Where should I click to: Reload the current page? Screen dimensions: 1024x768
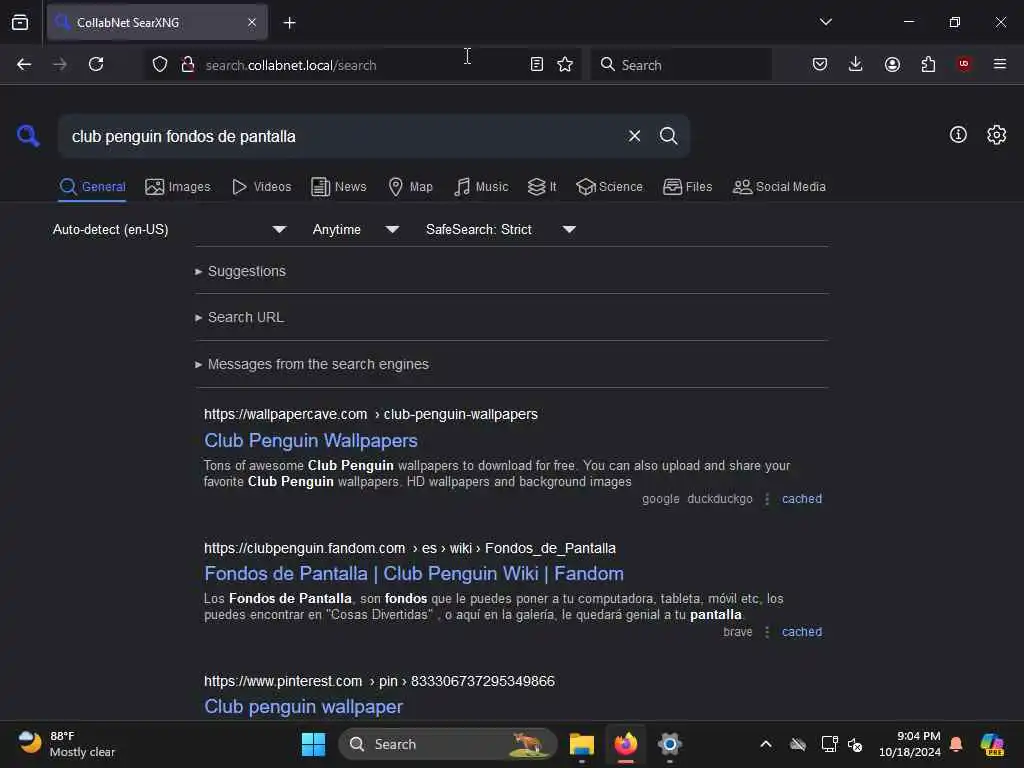96,65
